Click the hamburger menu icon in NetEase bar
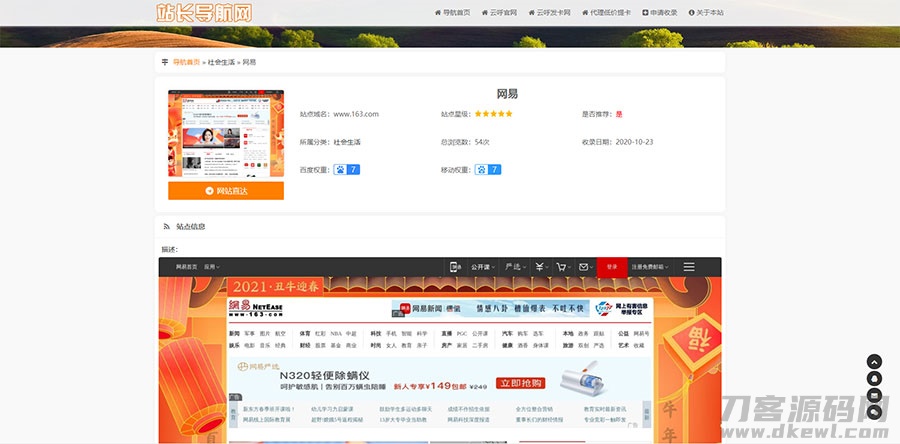Viewport: 900px width, 444px height. click(689, 267)
